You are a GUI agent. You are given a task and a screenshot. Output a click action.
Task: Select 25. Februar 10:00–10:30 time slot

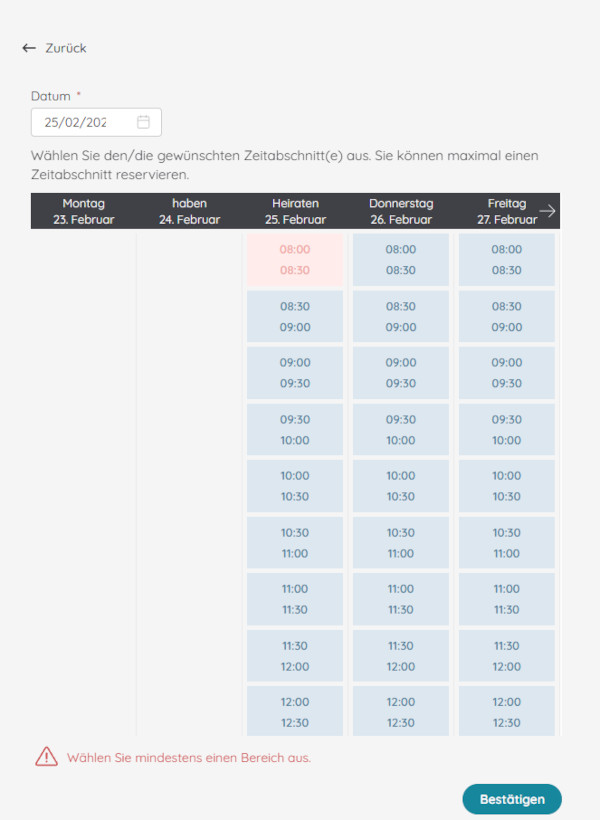295,485
